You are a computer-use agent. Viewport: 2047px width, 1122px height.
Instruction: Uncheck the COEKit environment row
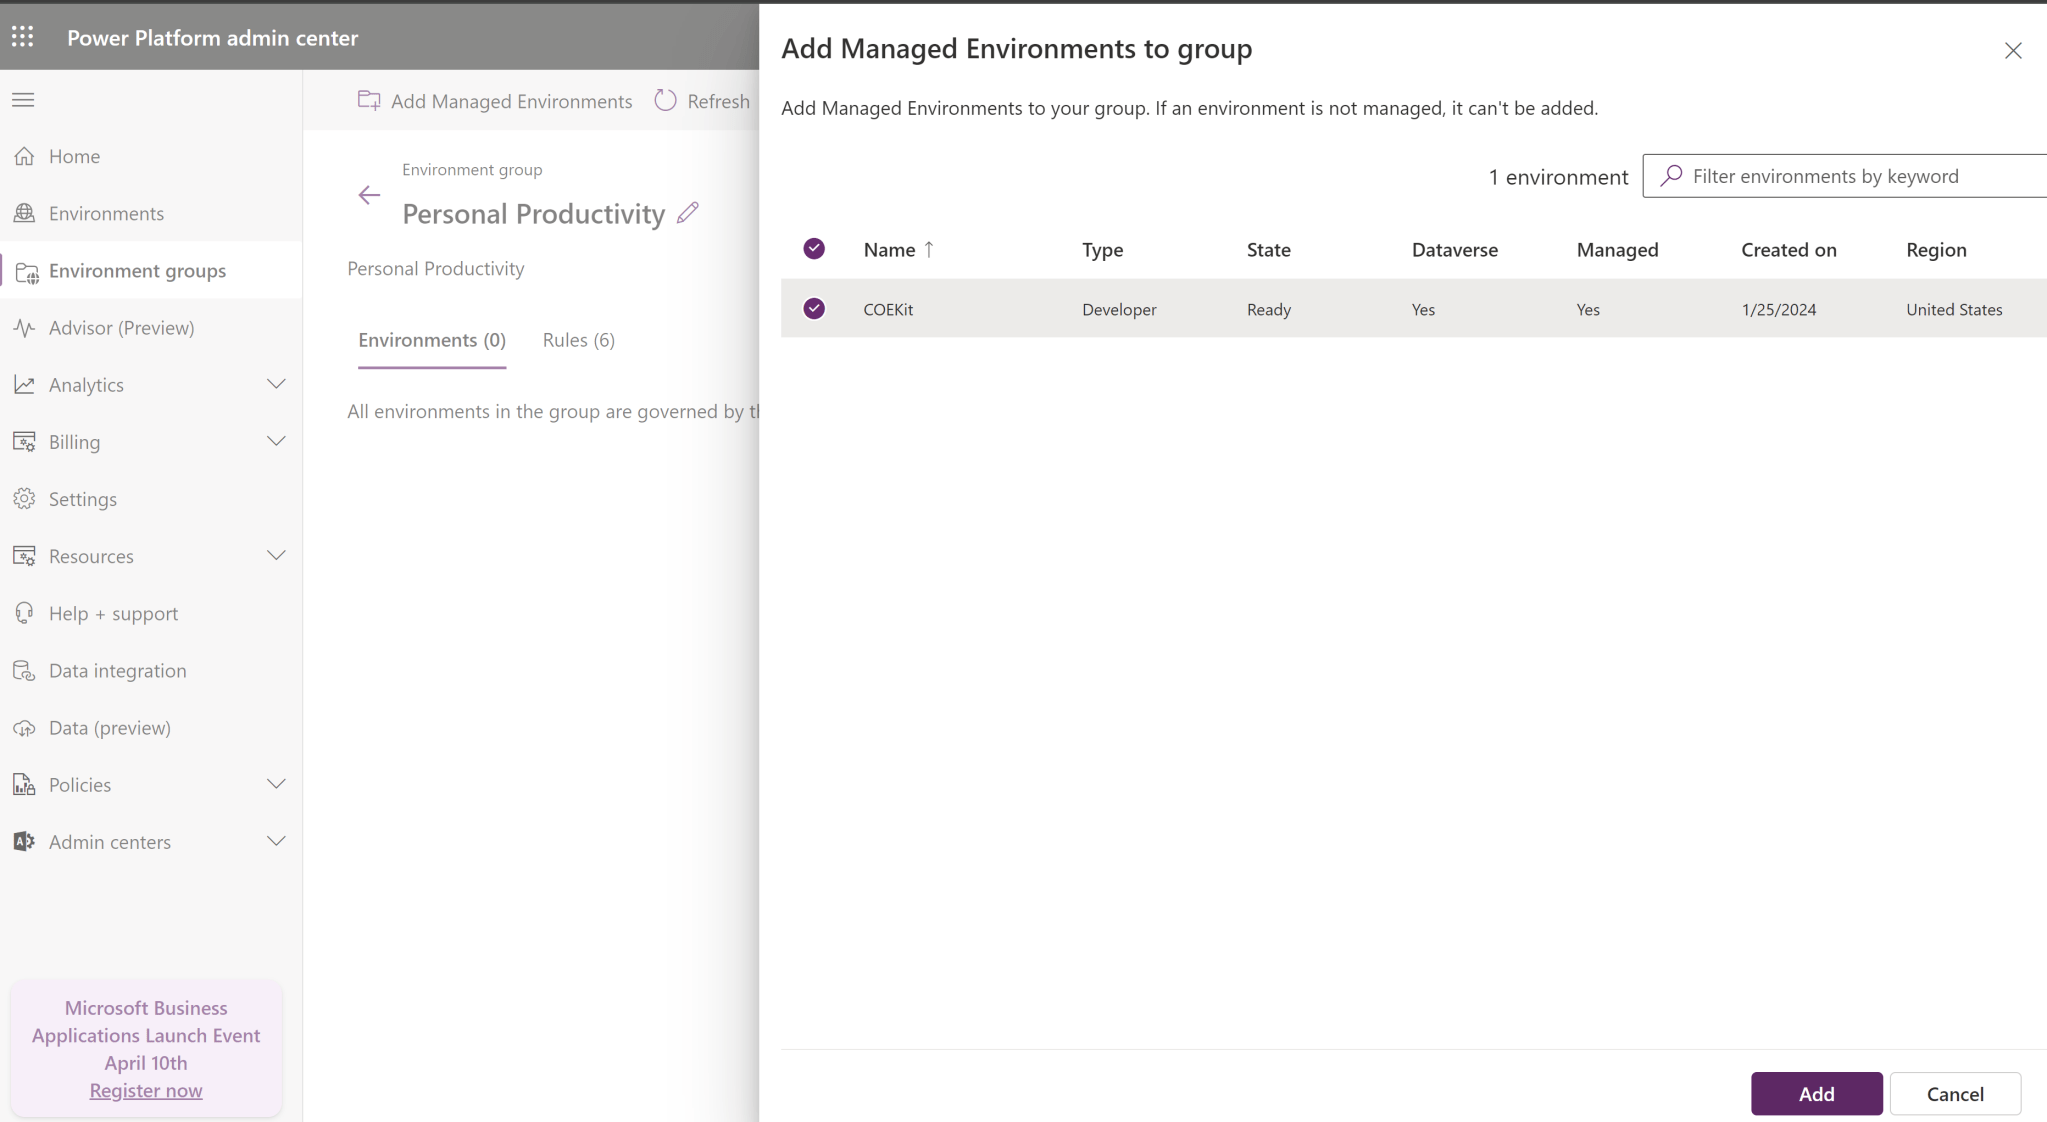813,308
